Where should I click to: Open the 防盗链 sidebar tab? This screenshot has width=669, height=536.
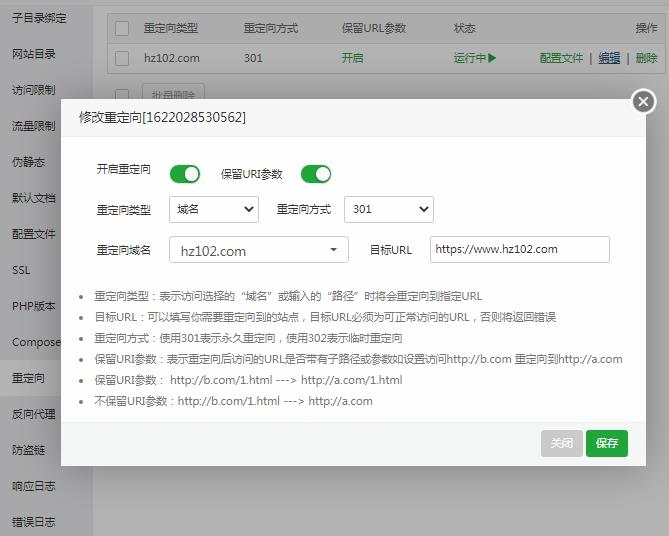click(x=28, y=450)
